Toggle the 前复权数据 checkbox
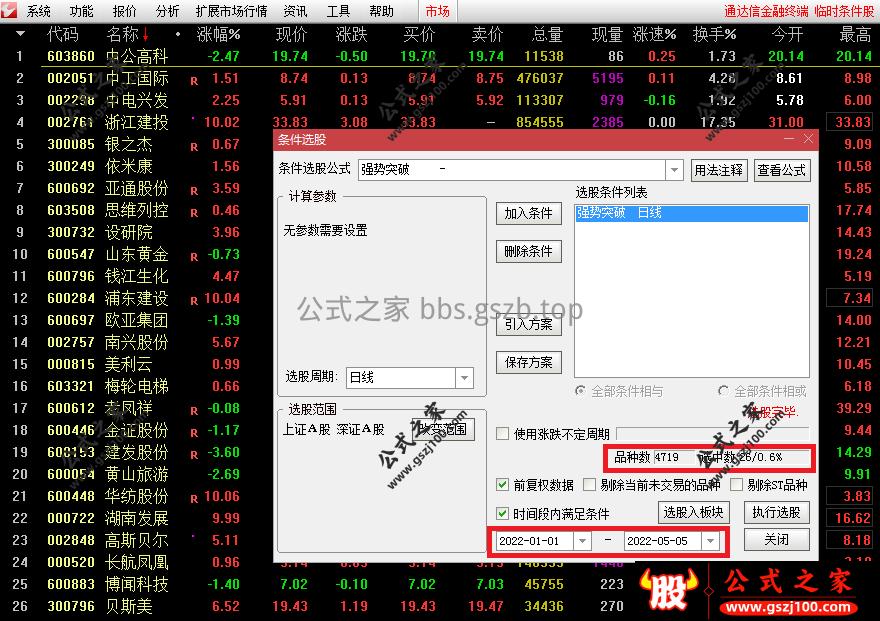Image resolution: width=880 pixels, height=621 pixels. point(503,485)
